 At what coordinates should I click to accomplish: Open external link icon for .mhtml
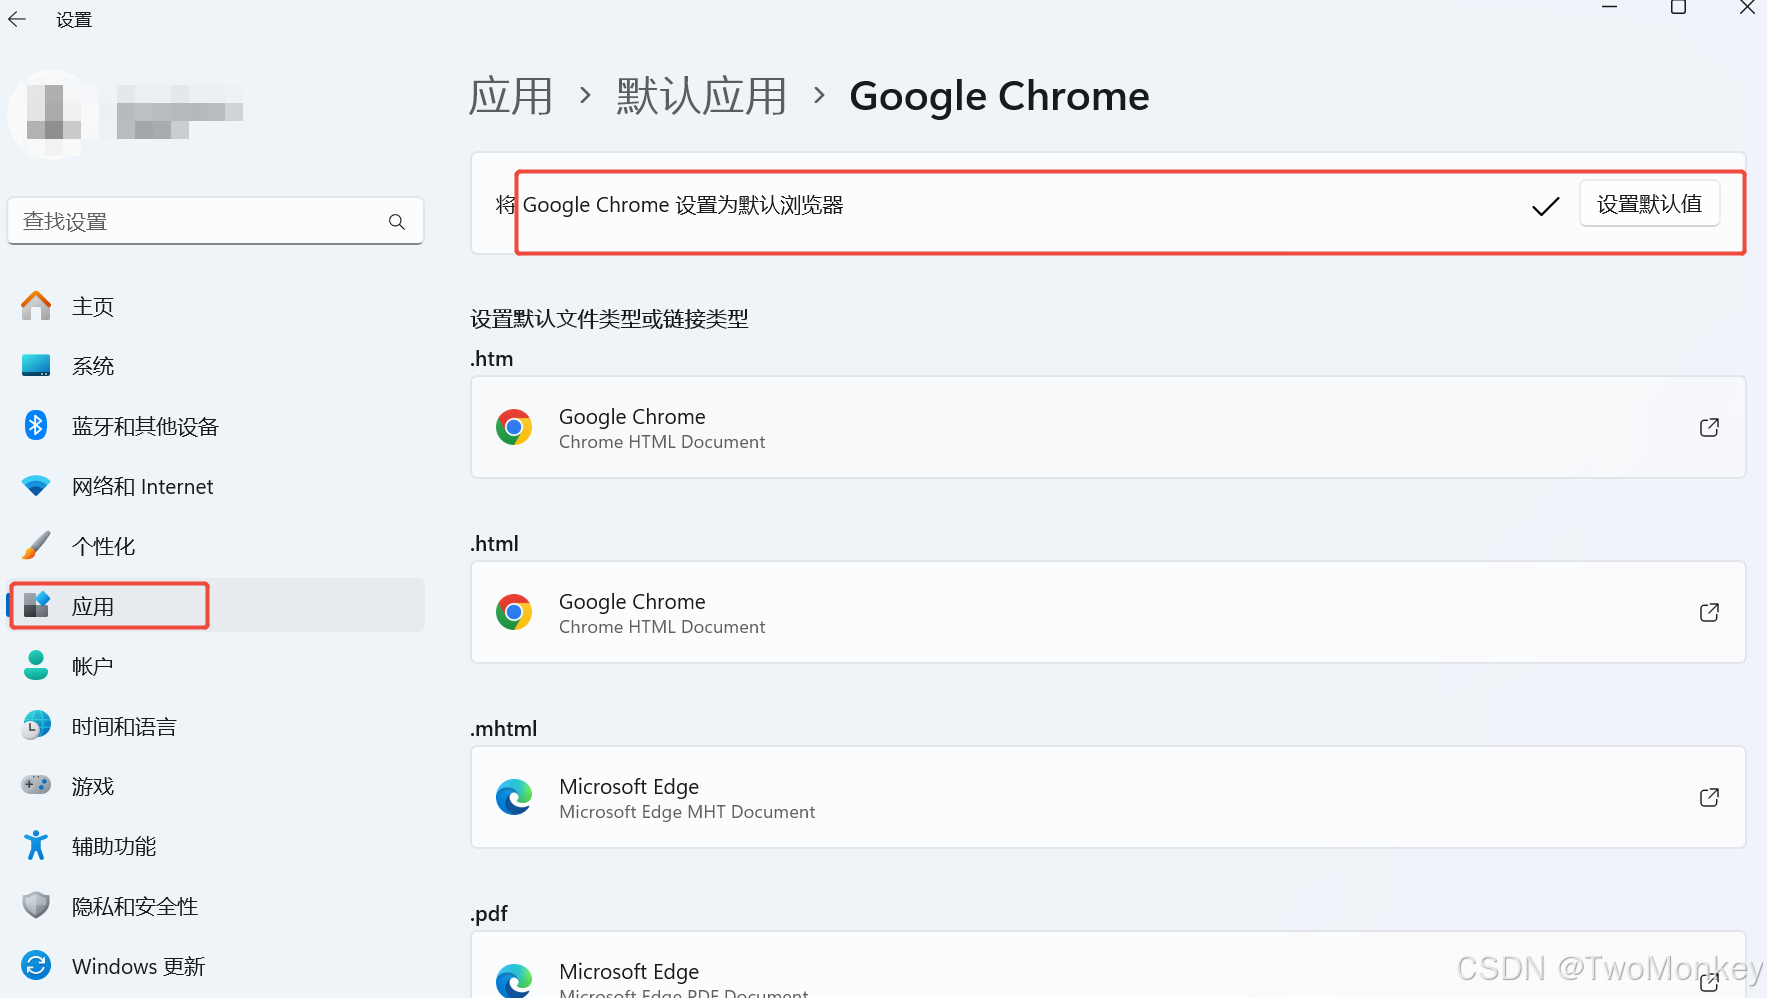click(1709, 797)
